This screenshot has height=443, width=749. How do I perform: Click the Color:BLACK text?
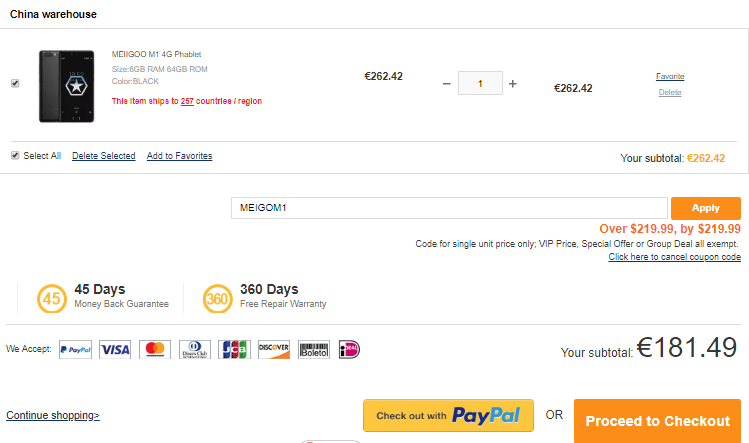pos(135,81)
